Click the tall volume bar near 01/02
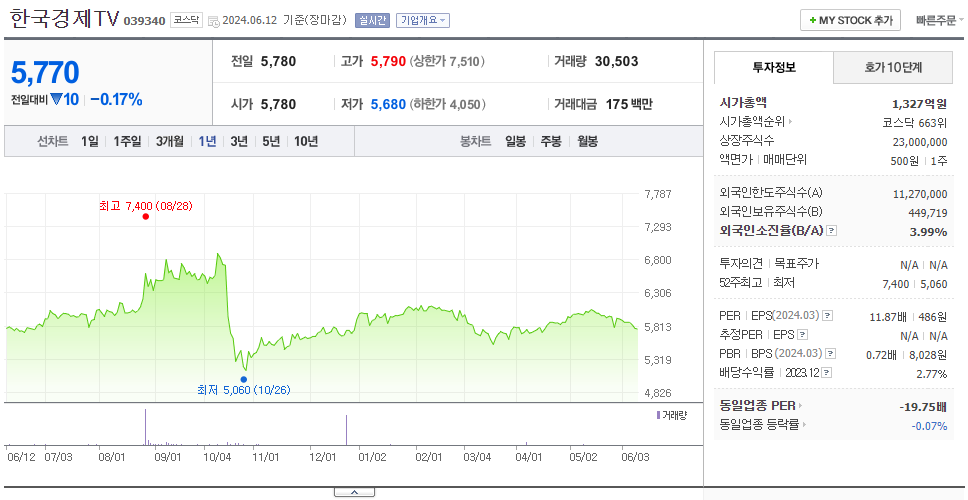The width and height of the screenshot is (968, 500). point(346,430)
